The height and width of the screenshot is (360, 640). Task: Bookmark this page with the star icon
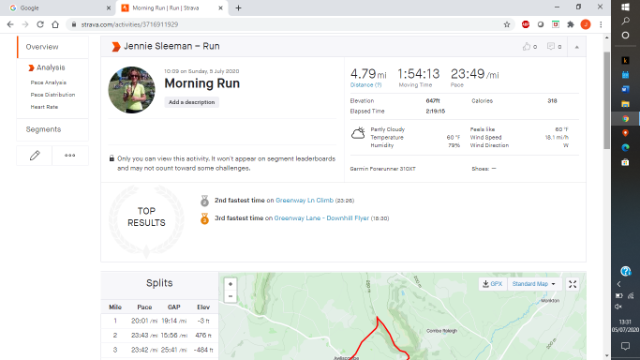tap(507, 24)
